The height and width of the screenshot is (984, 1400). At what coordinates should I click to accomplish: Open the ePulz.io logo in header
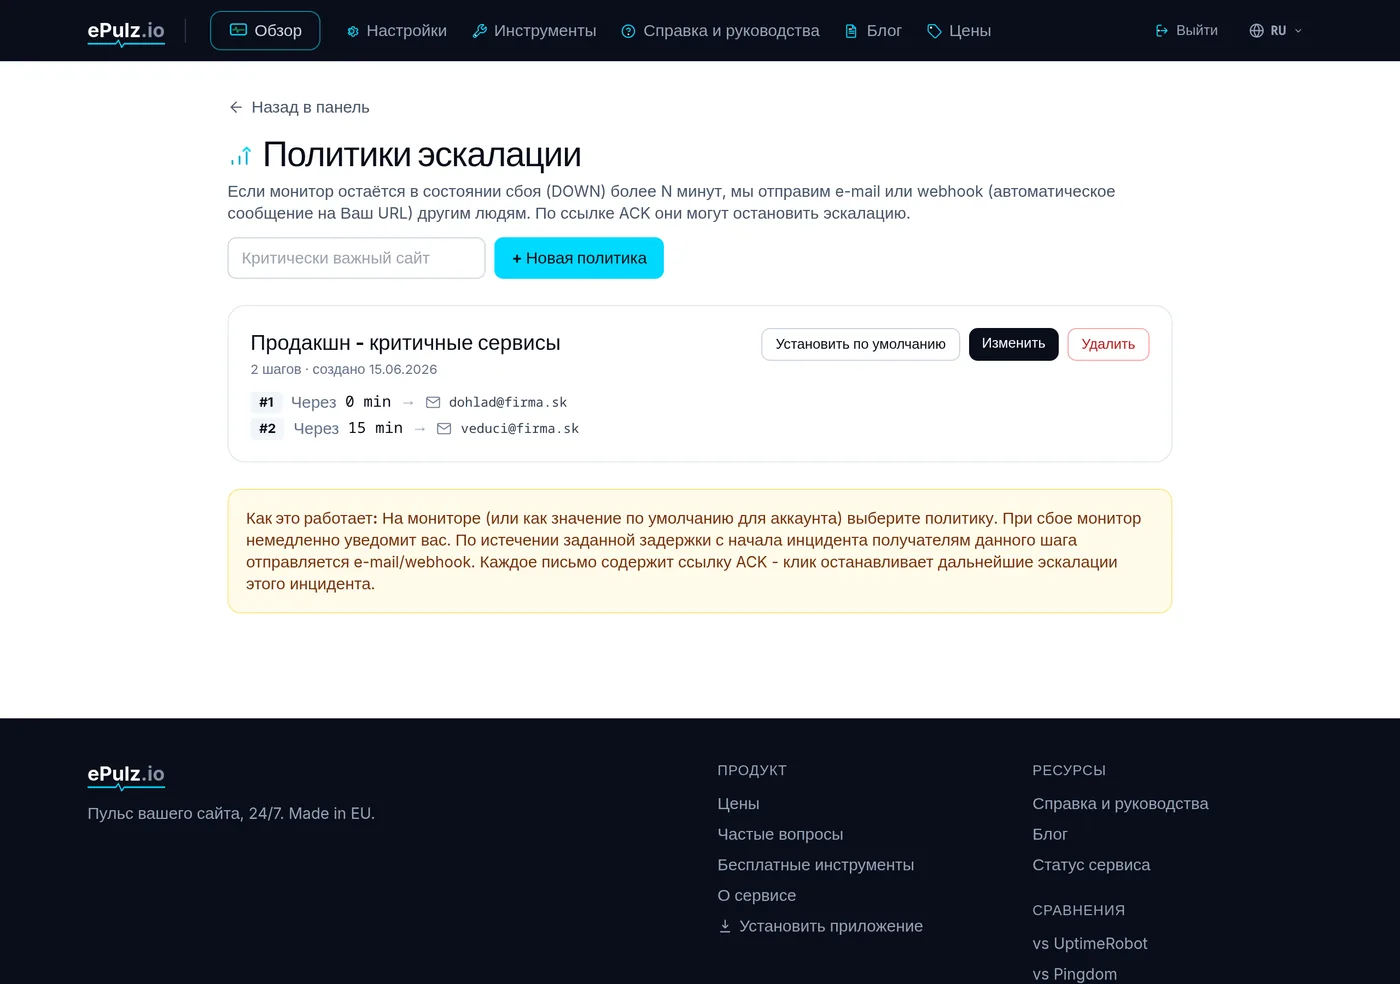click(x=126, y=31)
